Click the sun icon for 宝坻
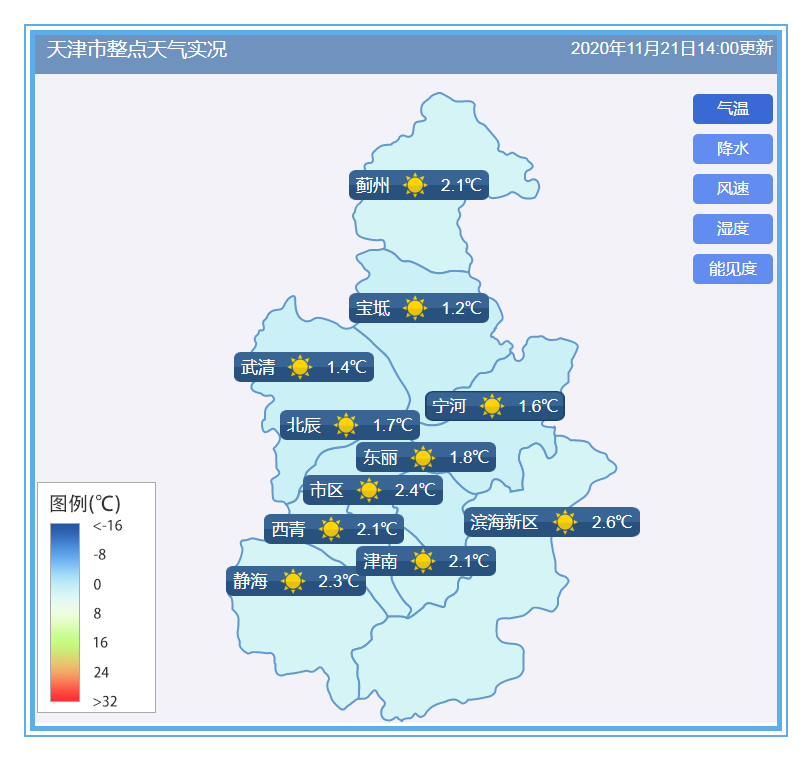812x761 pixels. pyautogui.click(x=415, y=308)
